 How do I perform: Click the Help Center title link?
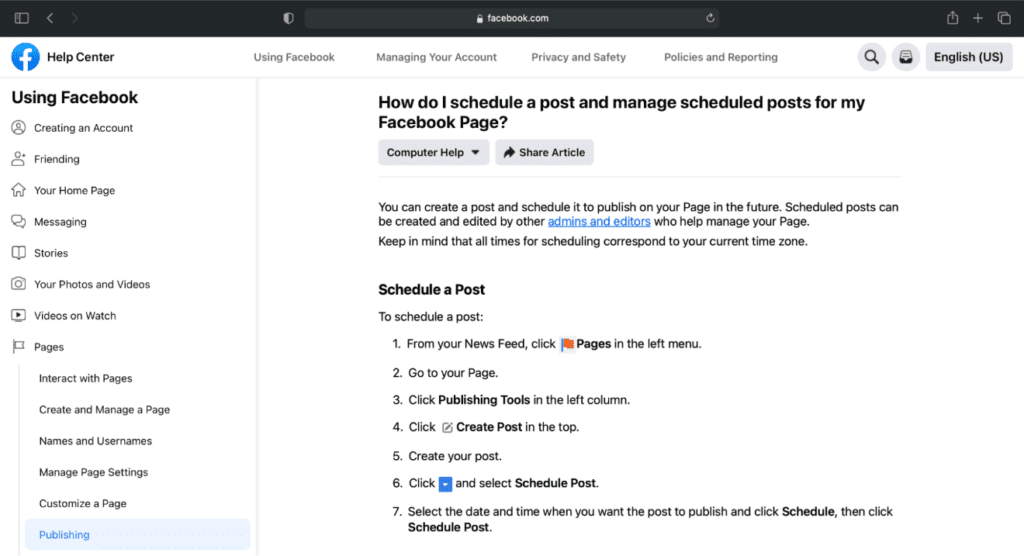pyautogui.click(x=80, y=57)
